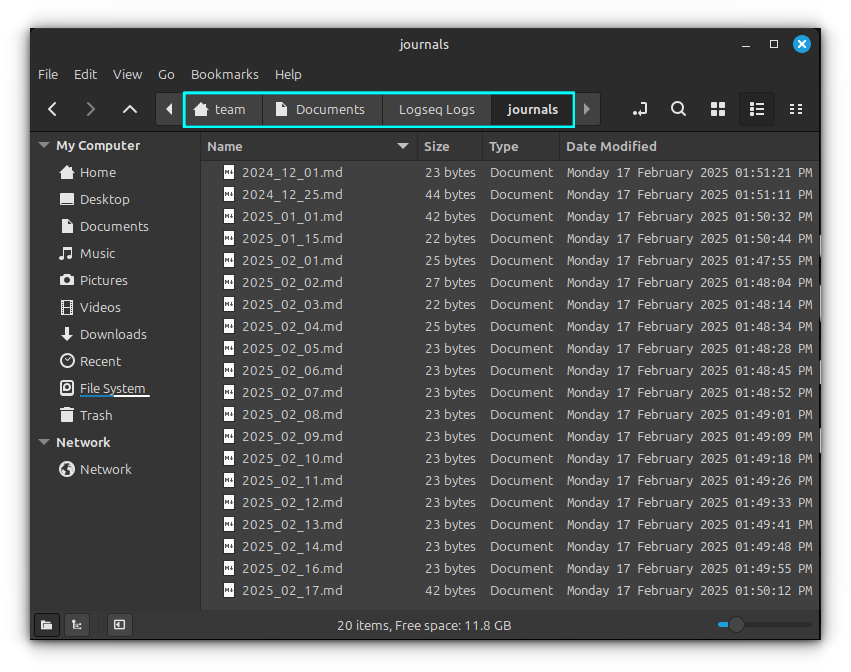The image size is (851, 672).
Task: Collapse the Network sidebar section
Action: coord(44,442)
